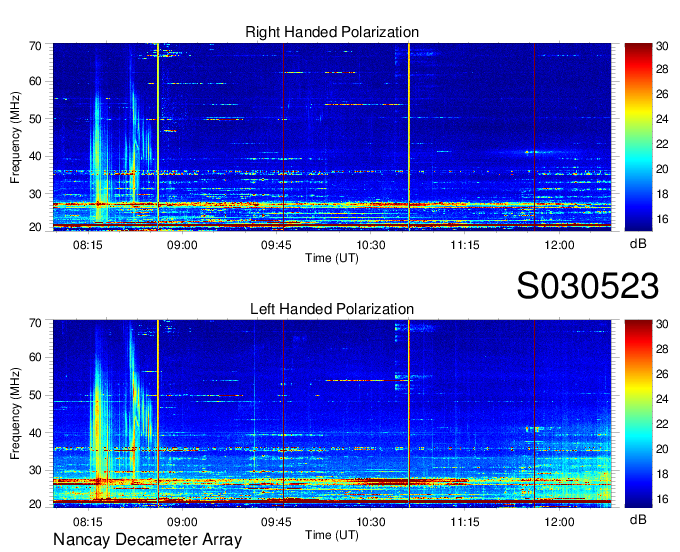This screenshot has width=680, height=552.
Task: Click the dark red vertical line near 11:48 in bottom spectrogram
Action: [534, 414]
